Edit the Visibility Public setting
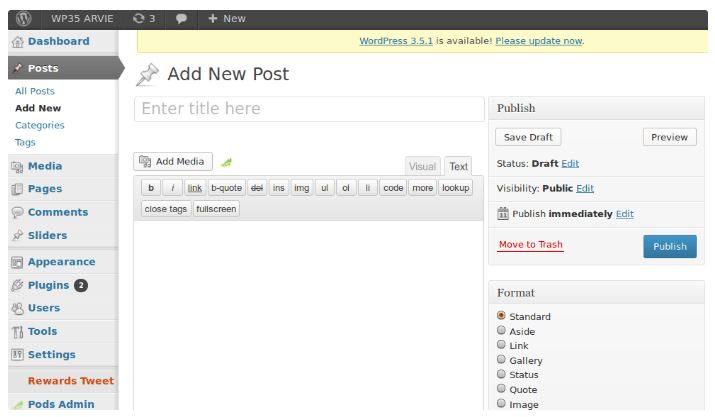715x417 pixels. pyautogui.click(x=585, y=188)
